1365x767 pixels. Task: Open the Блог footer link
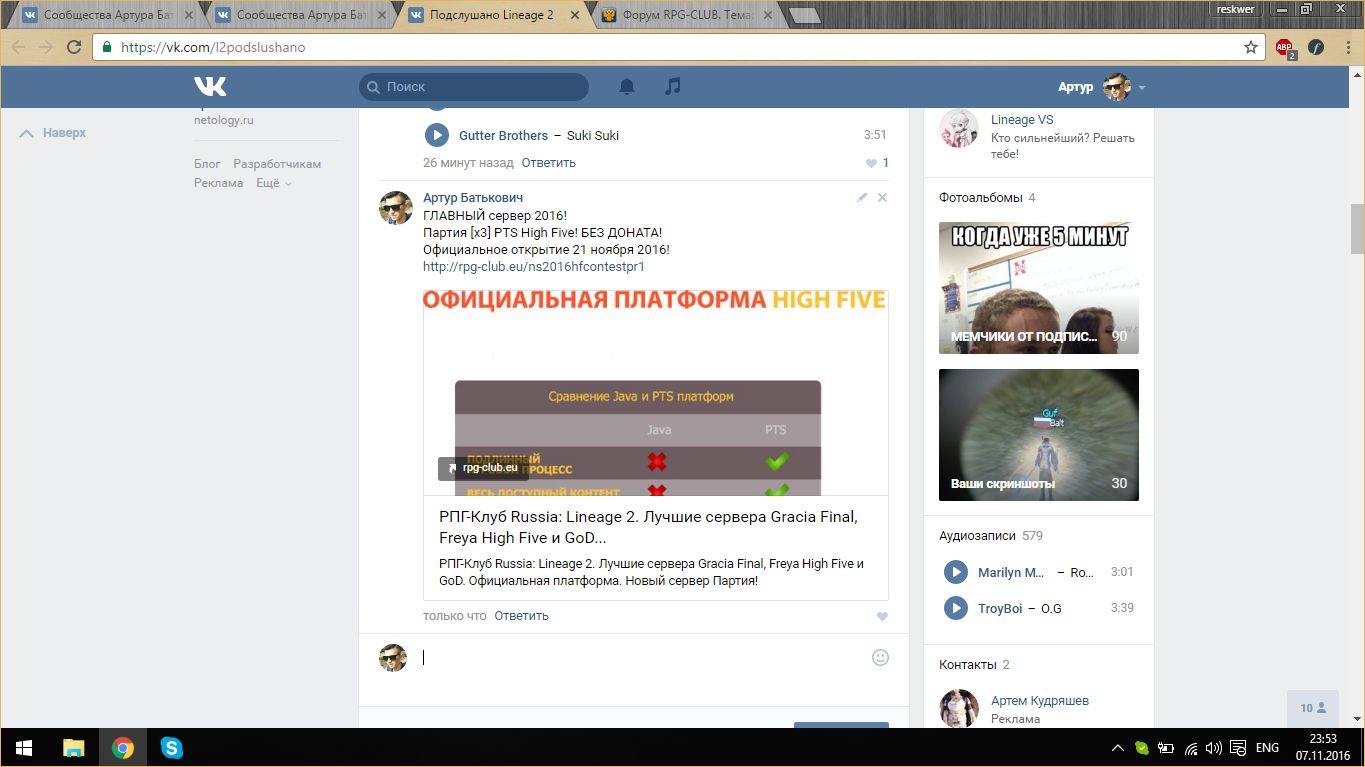coord(207,164)
